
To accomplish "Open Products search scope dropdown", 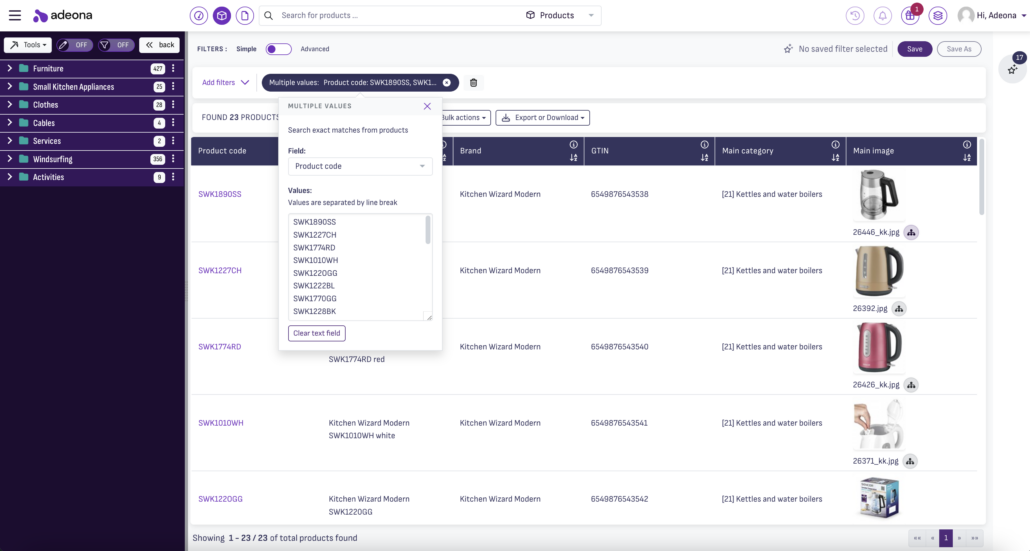I will coord(560,15).
